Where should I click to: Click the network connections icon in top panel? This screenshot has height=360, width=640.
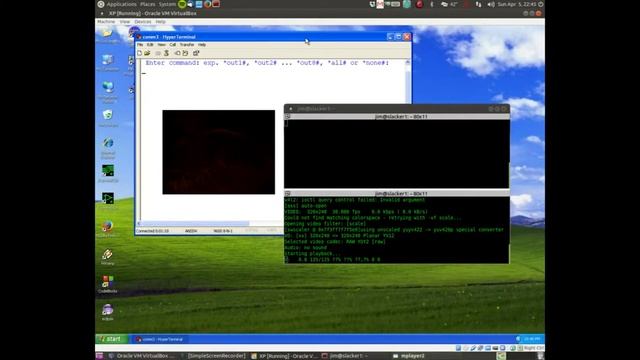point(478,4)
